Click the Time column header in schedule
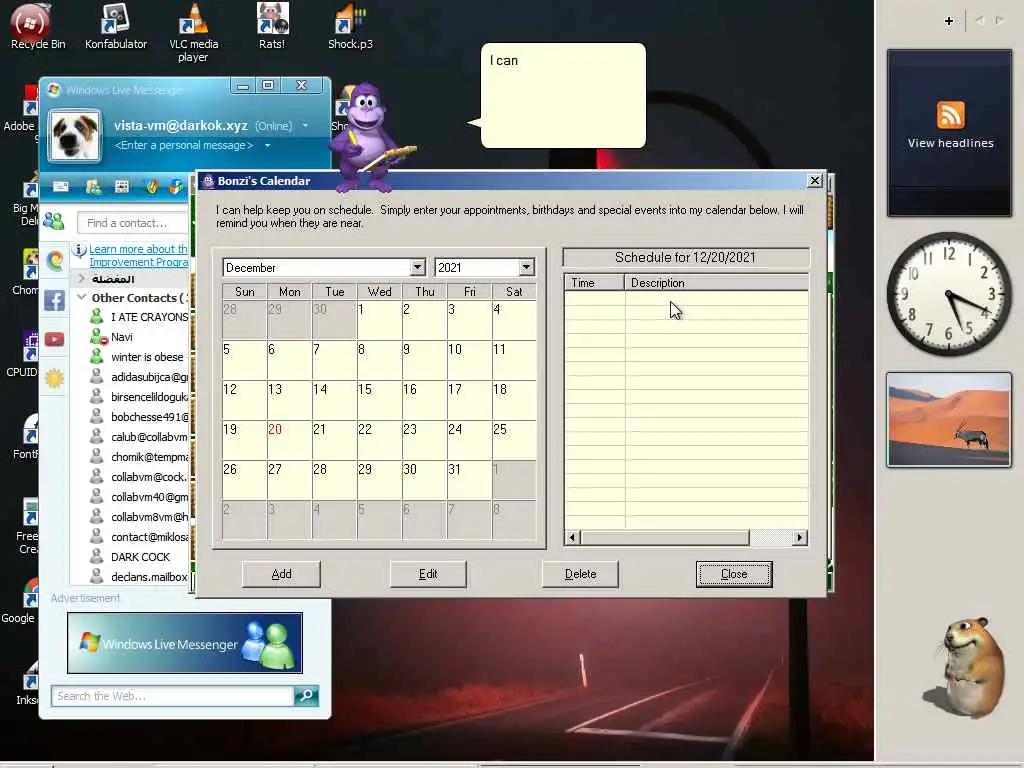The width and height of the screenshot is (1024, 768). tap(594, 283)
